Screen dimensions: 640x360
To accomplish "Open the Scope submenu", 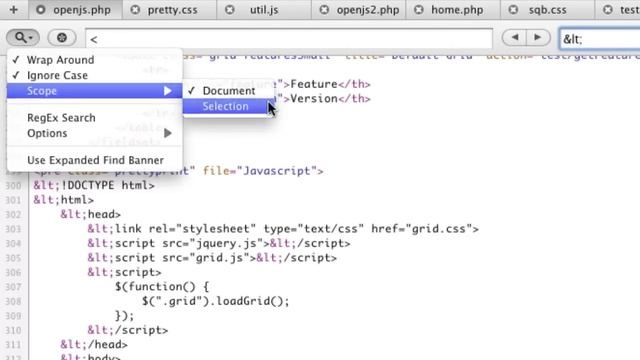I will click(x=95, y=91).
